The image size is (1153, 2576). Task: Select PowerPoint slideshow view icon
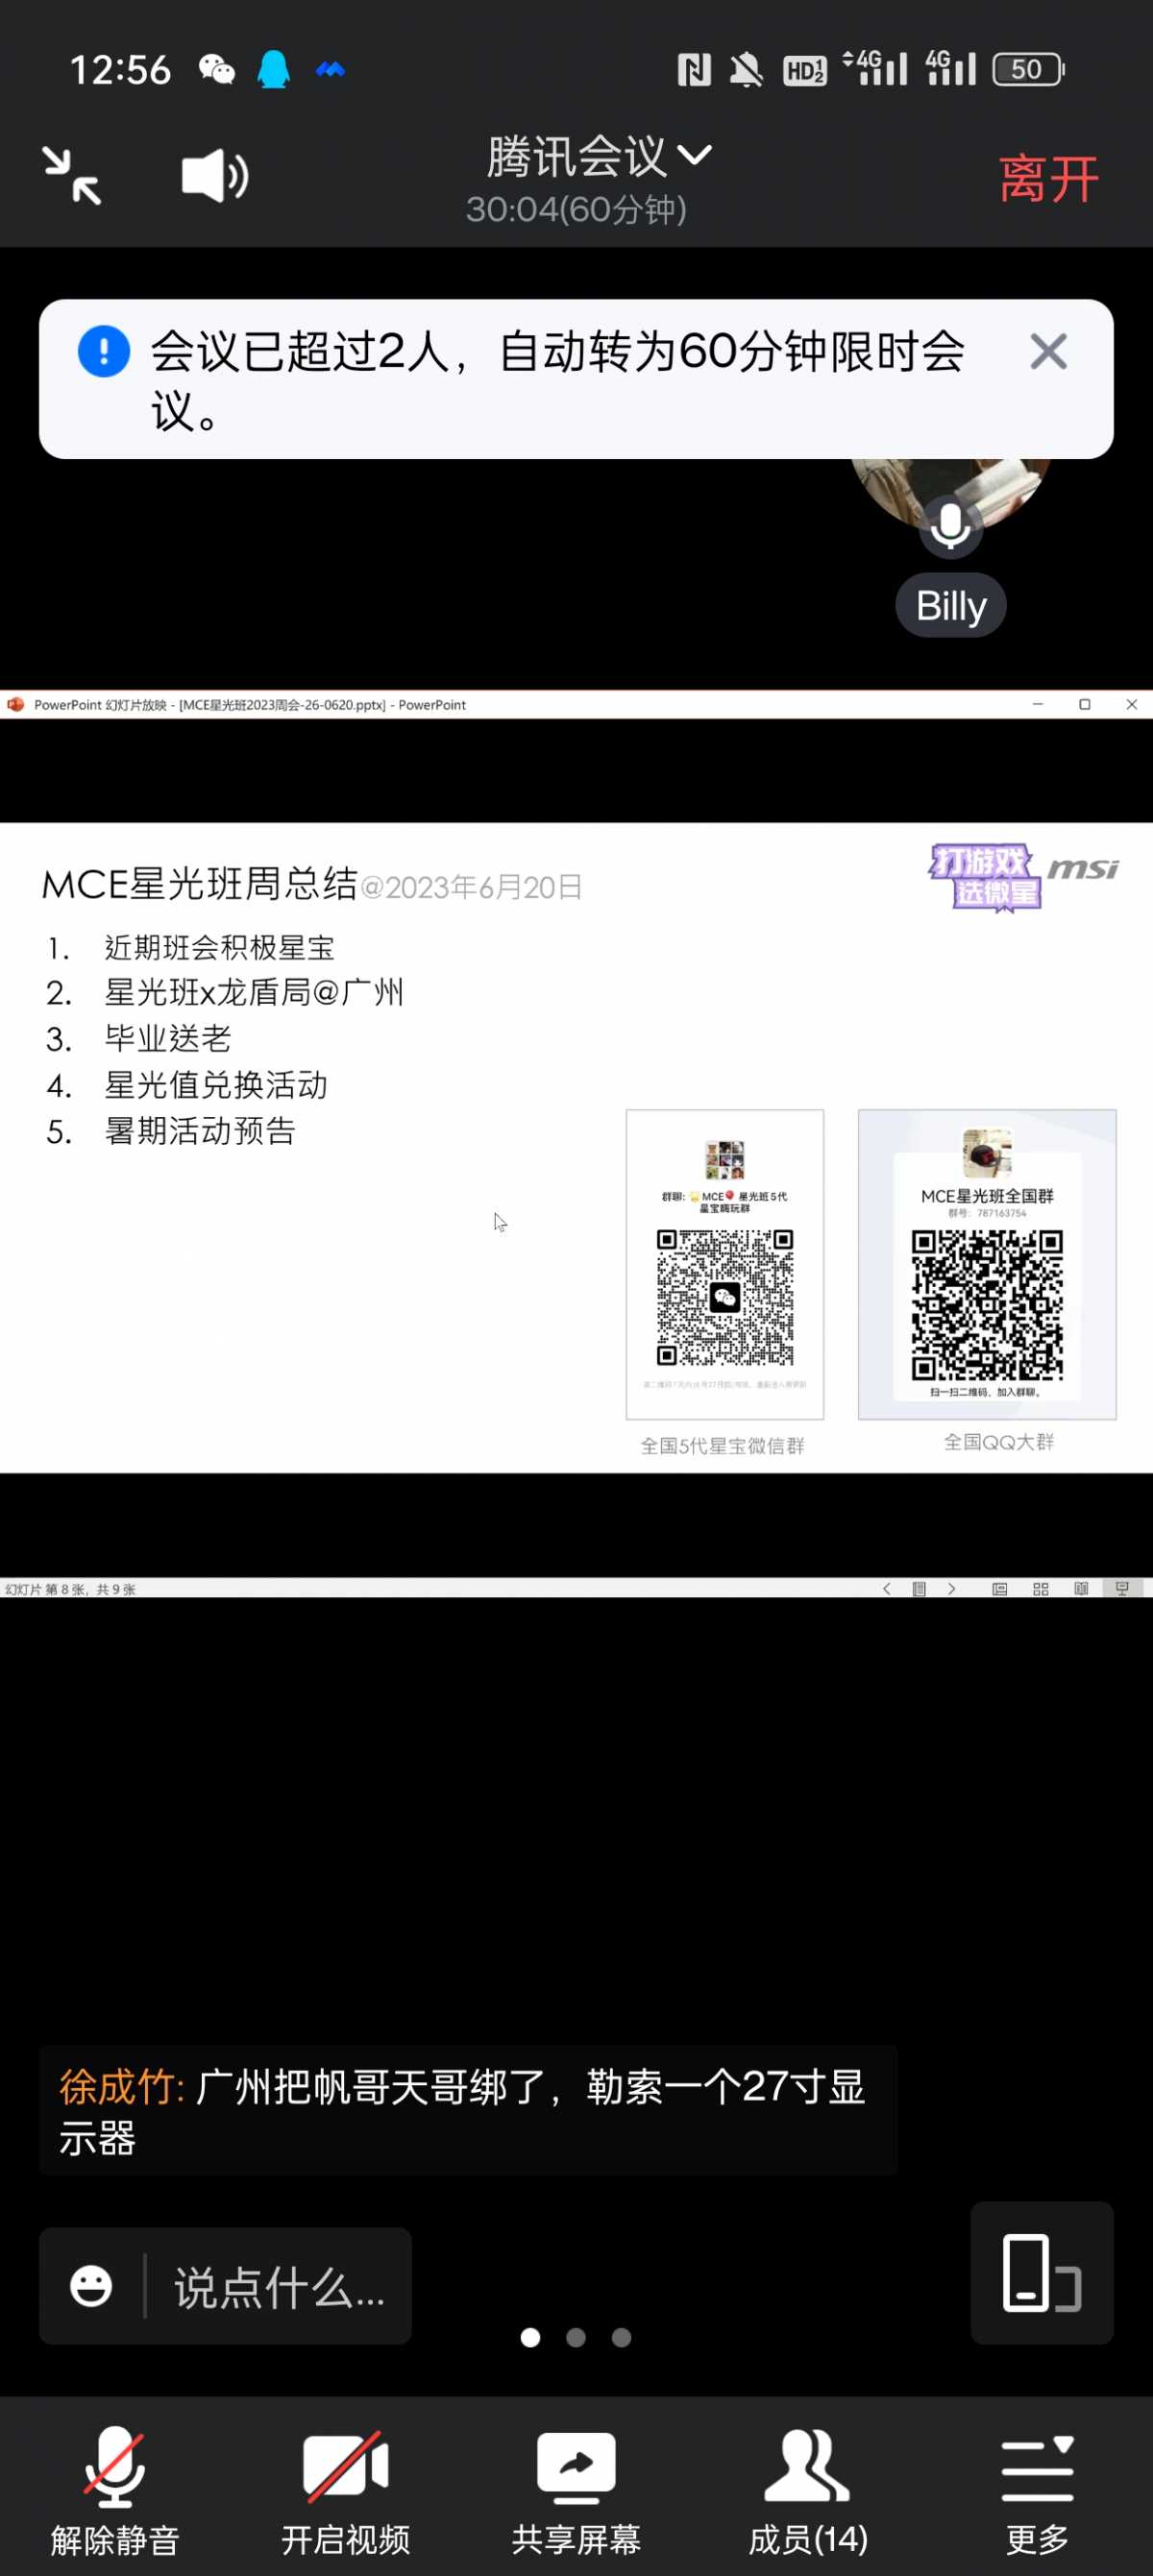pyautogui.click(x=1122, y=1589)
